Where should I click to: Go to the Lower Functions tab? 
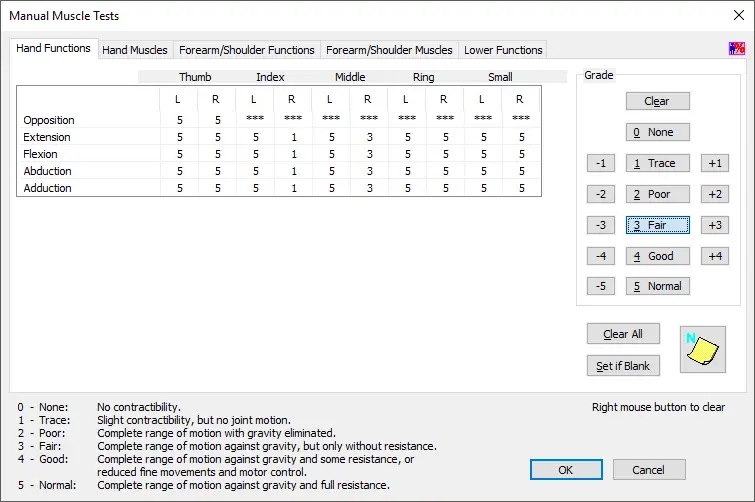[503, 50]
